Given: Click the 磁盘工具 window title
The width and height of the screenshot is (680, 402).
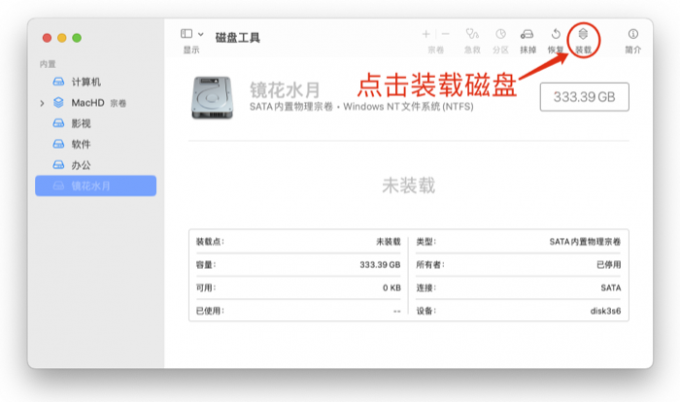Looking at the screenshot, I should click(238, 38).
